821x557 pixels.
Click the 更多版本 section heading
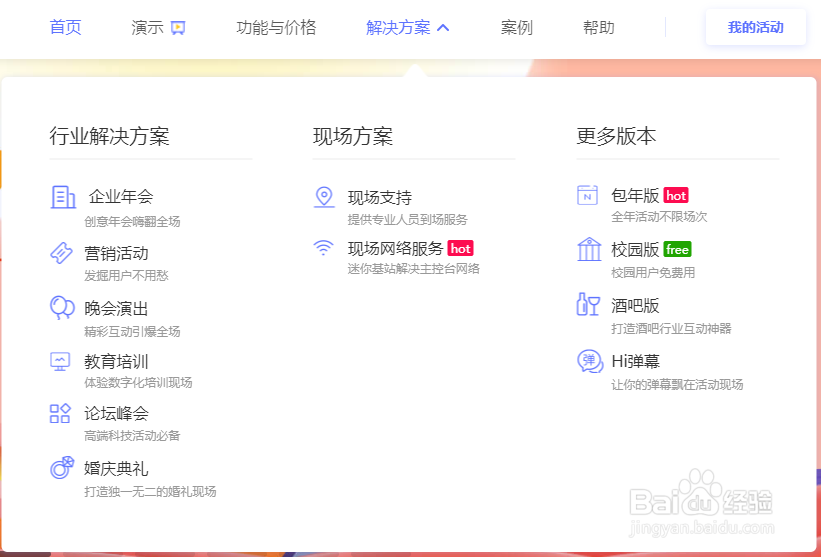[616, 136]
